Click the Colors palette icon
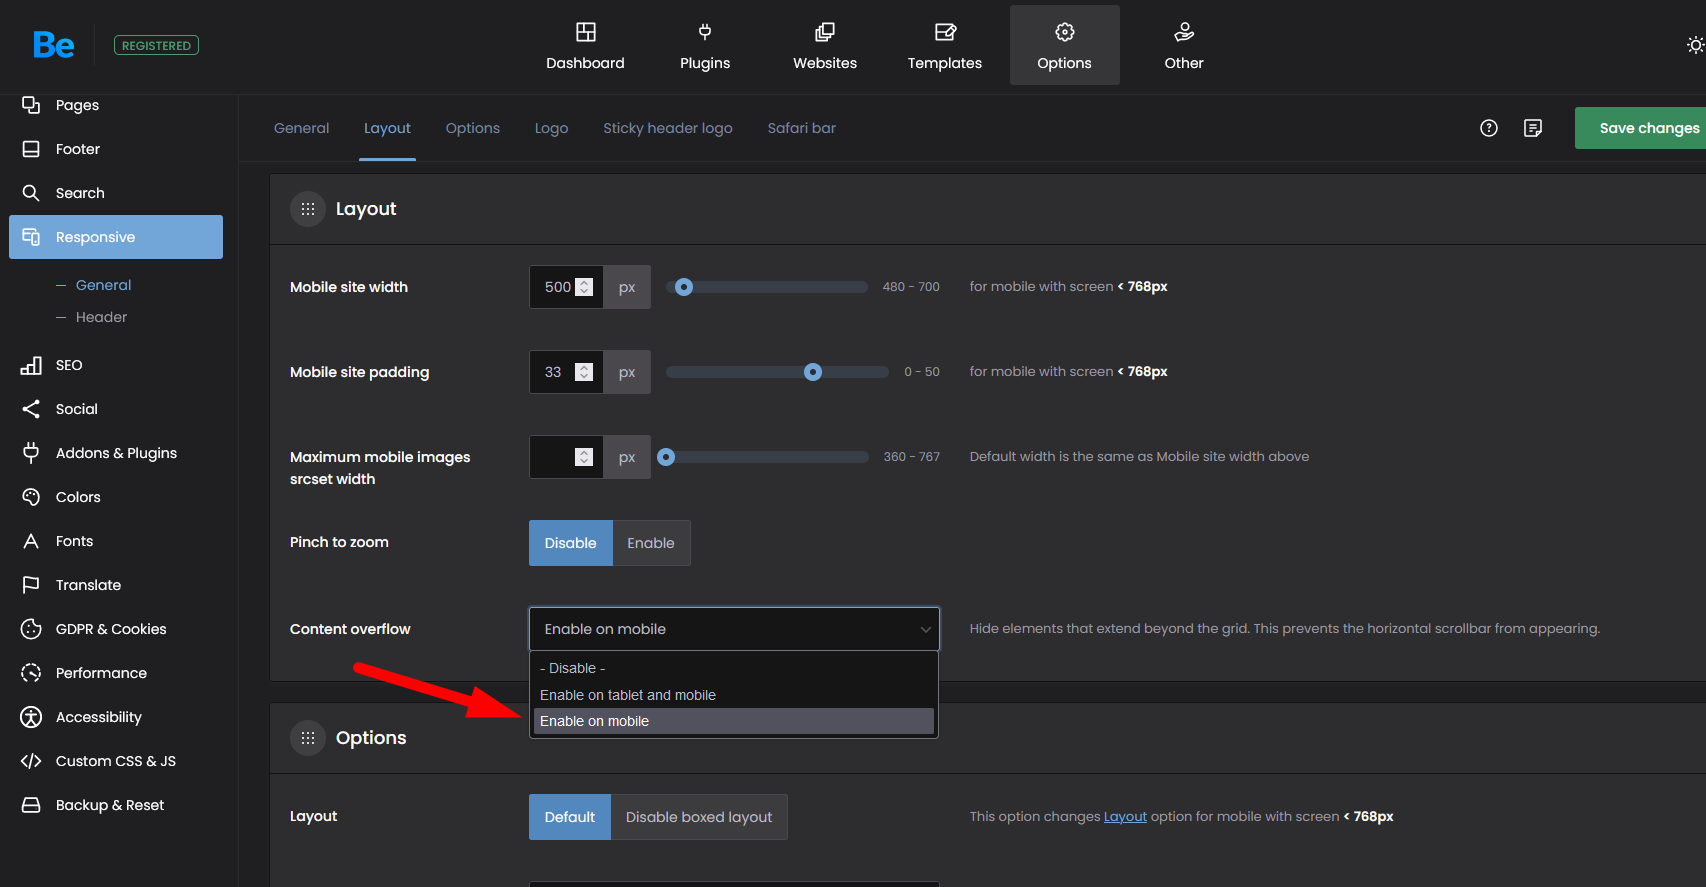 [31, 497]
